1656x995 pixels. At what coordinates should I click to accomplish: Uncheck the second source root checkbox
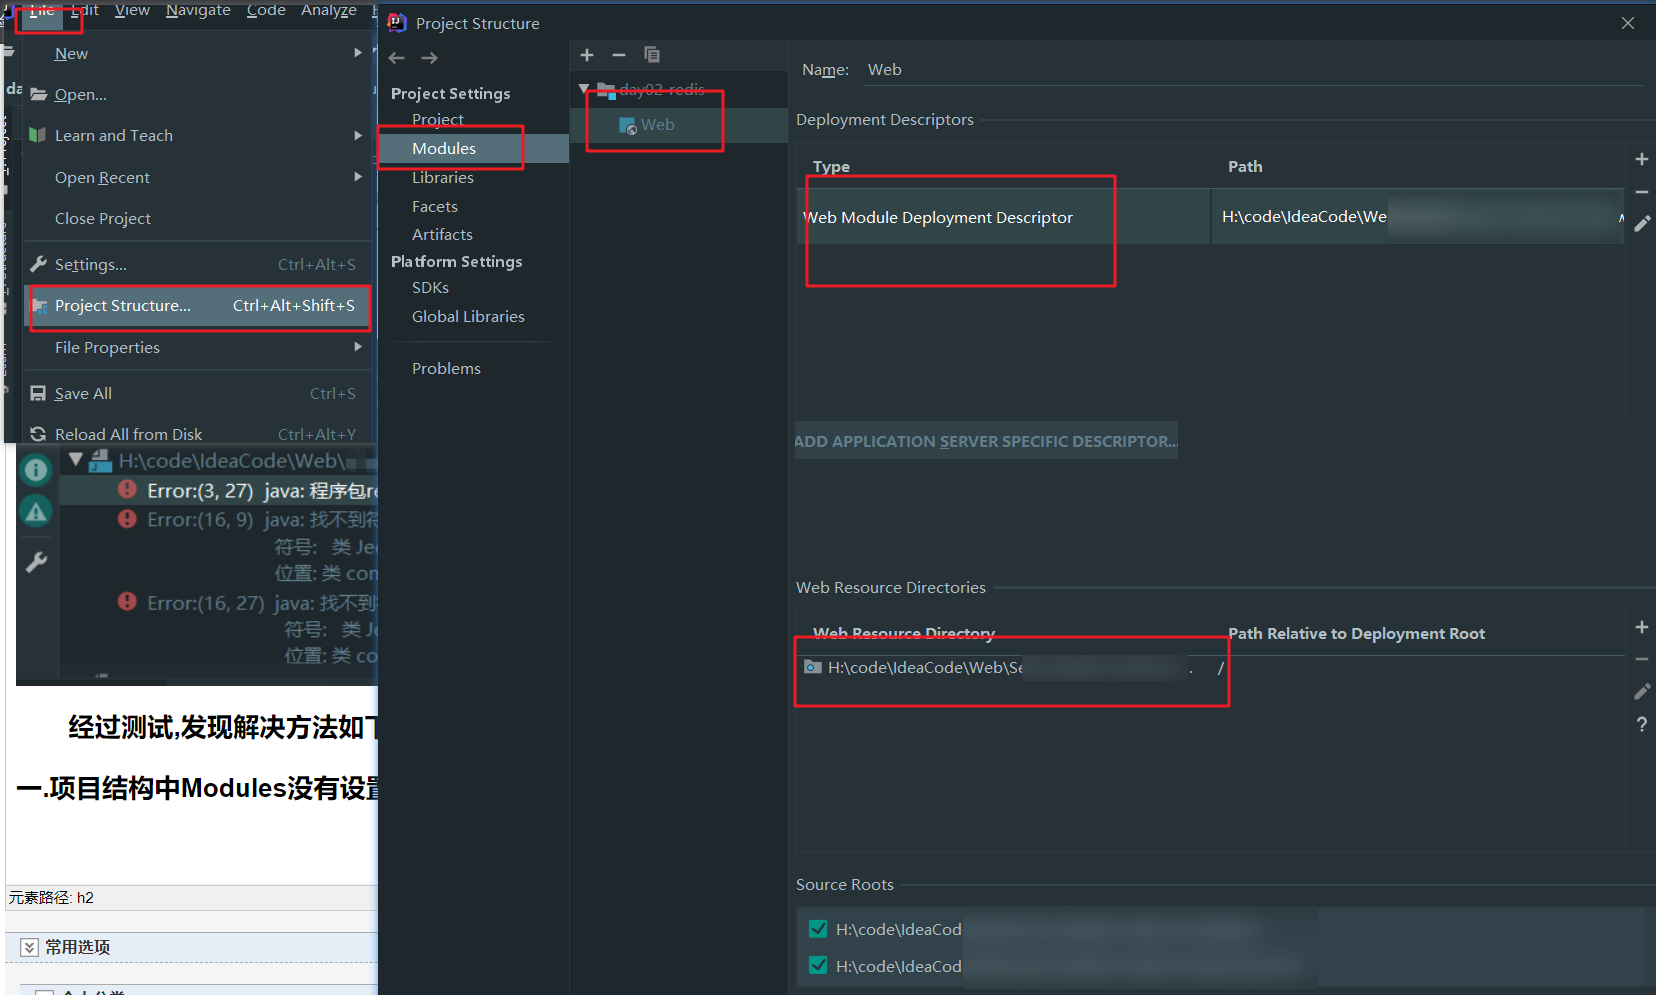[x=818, y=965]
